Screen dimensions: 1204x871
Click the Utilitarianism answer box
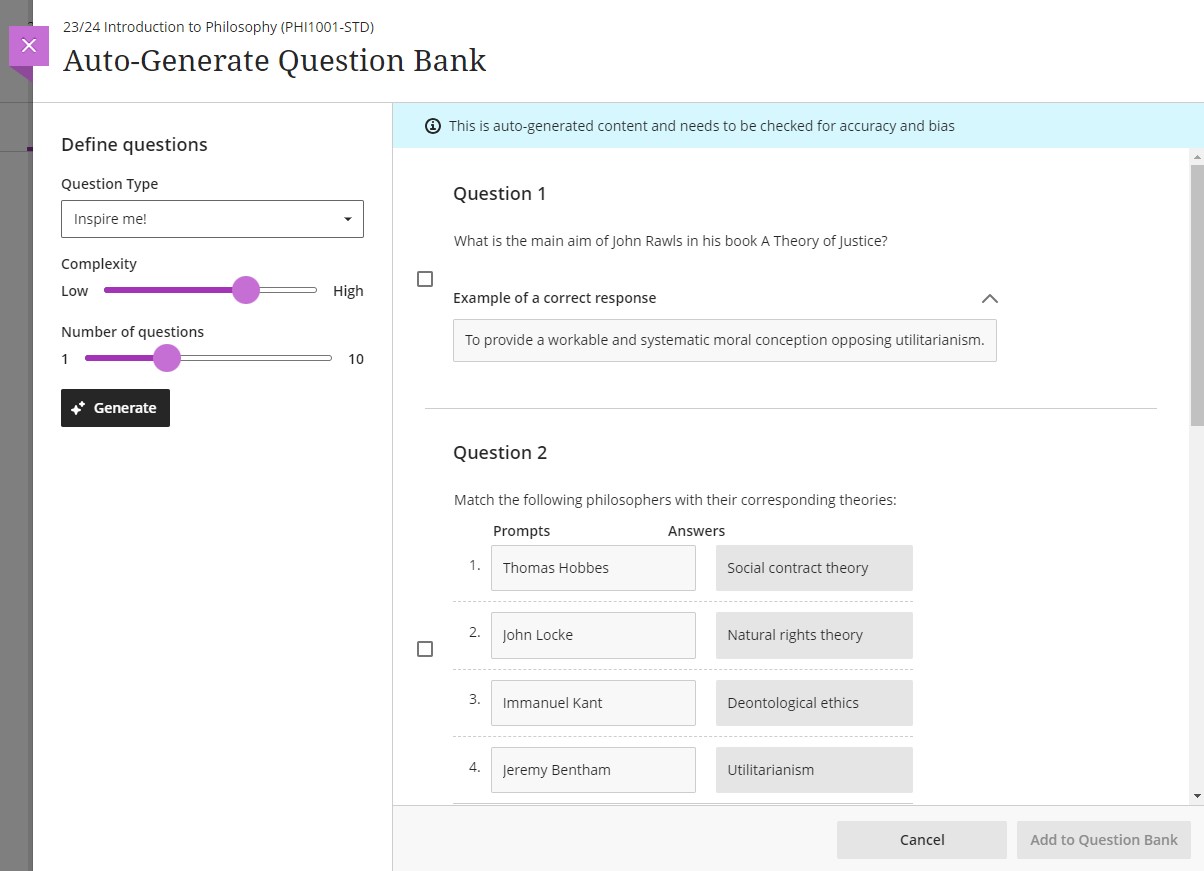click(x=813, y=769)
